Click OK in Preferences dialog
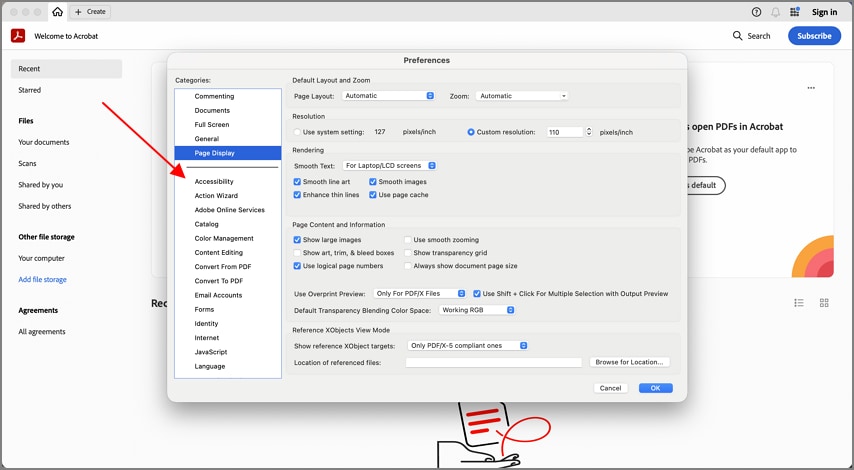The height and width of the screenshot is (470, 854). (x=655, y=388)
